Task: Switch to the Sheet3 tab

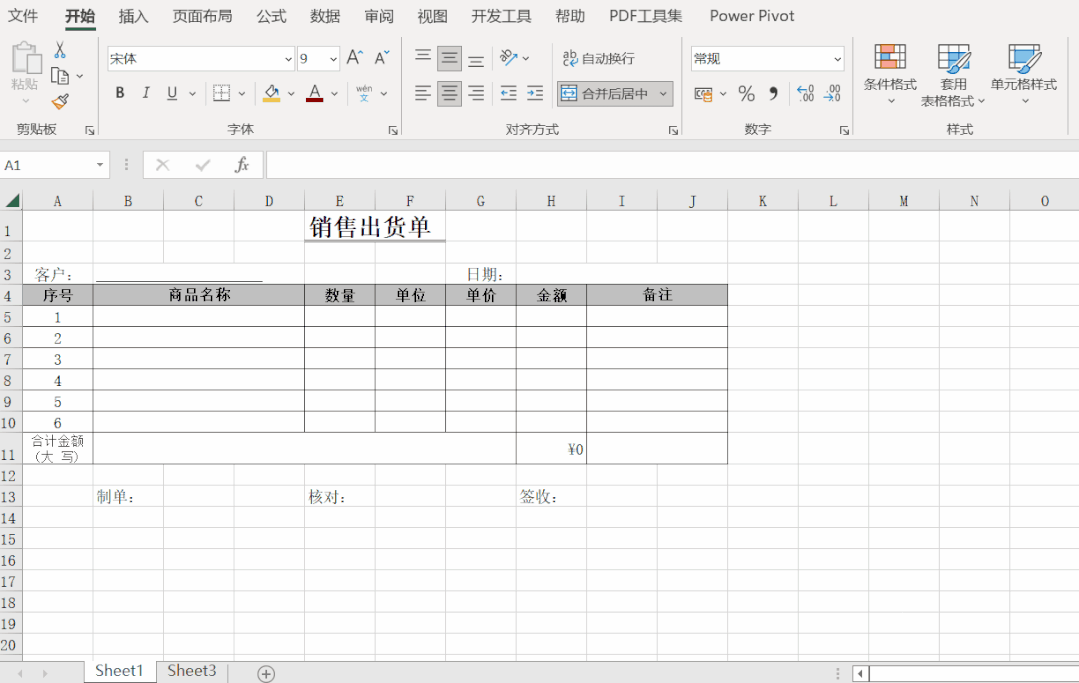Action: [x=191, y=671]
